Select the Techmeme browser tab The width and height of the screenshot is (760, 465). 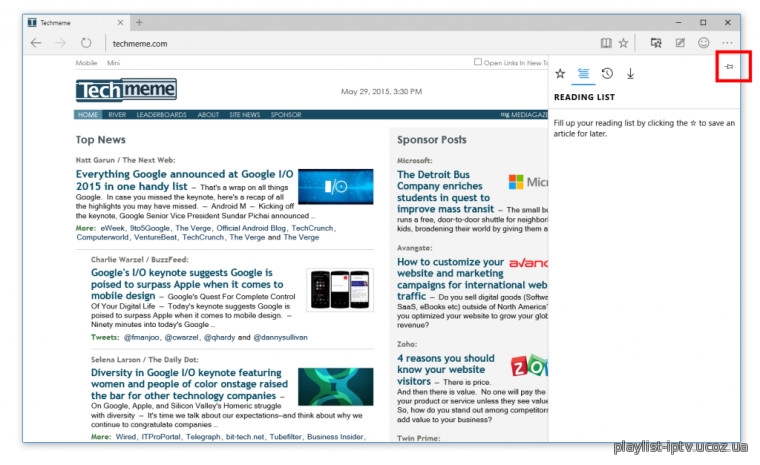(x=75, y=23)
